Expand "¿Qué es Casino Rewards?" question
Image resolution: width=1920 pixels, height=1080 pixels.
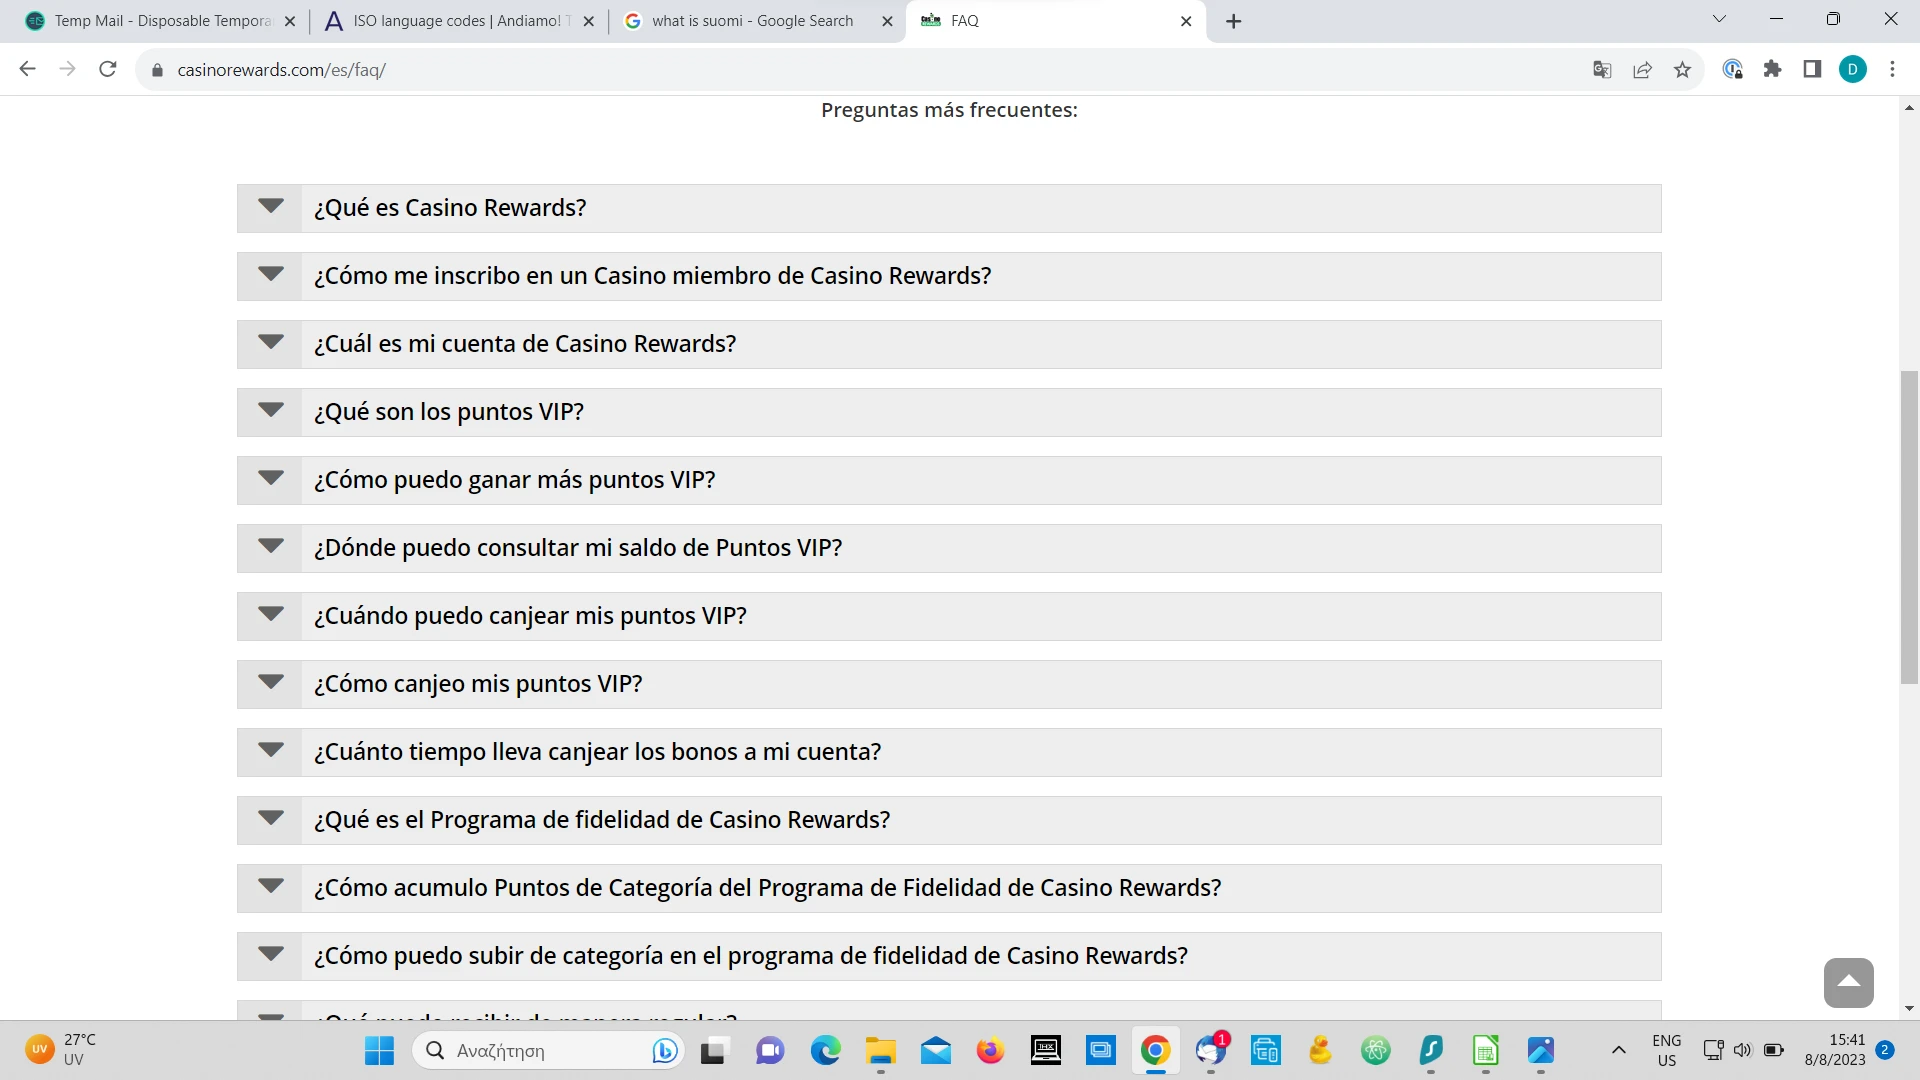coord(949,208)
